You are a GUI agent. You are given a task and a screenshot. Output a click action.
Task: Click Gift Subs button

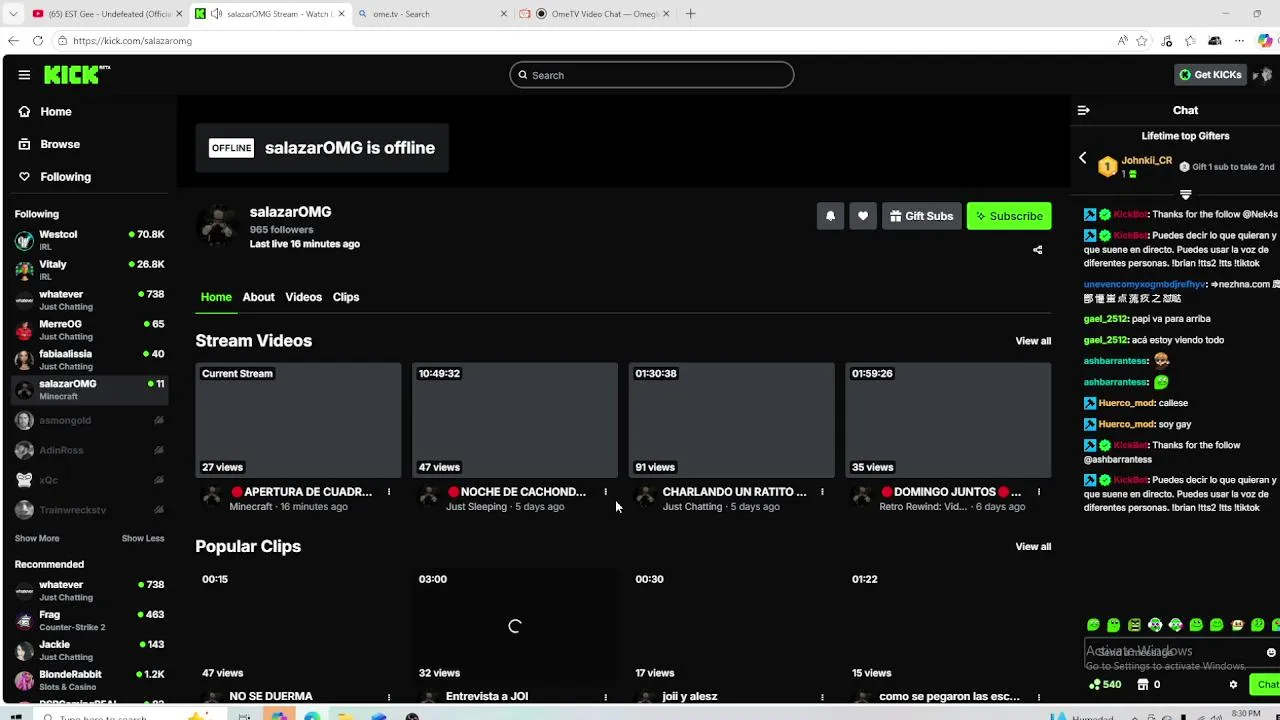(921, 216)
